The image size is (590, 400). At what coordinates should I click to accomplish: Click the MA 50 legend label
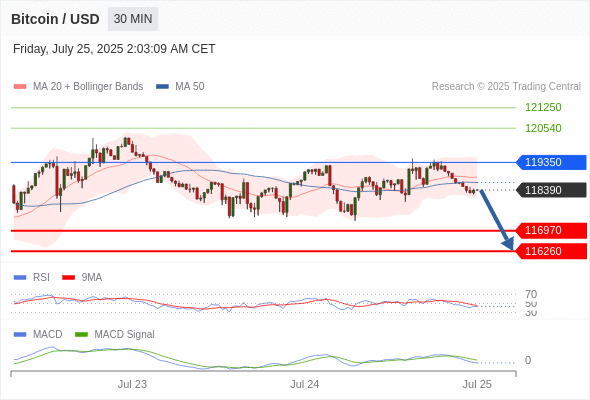[x=190, y=87]
